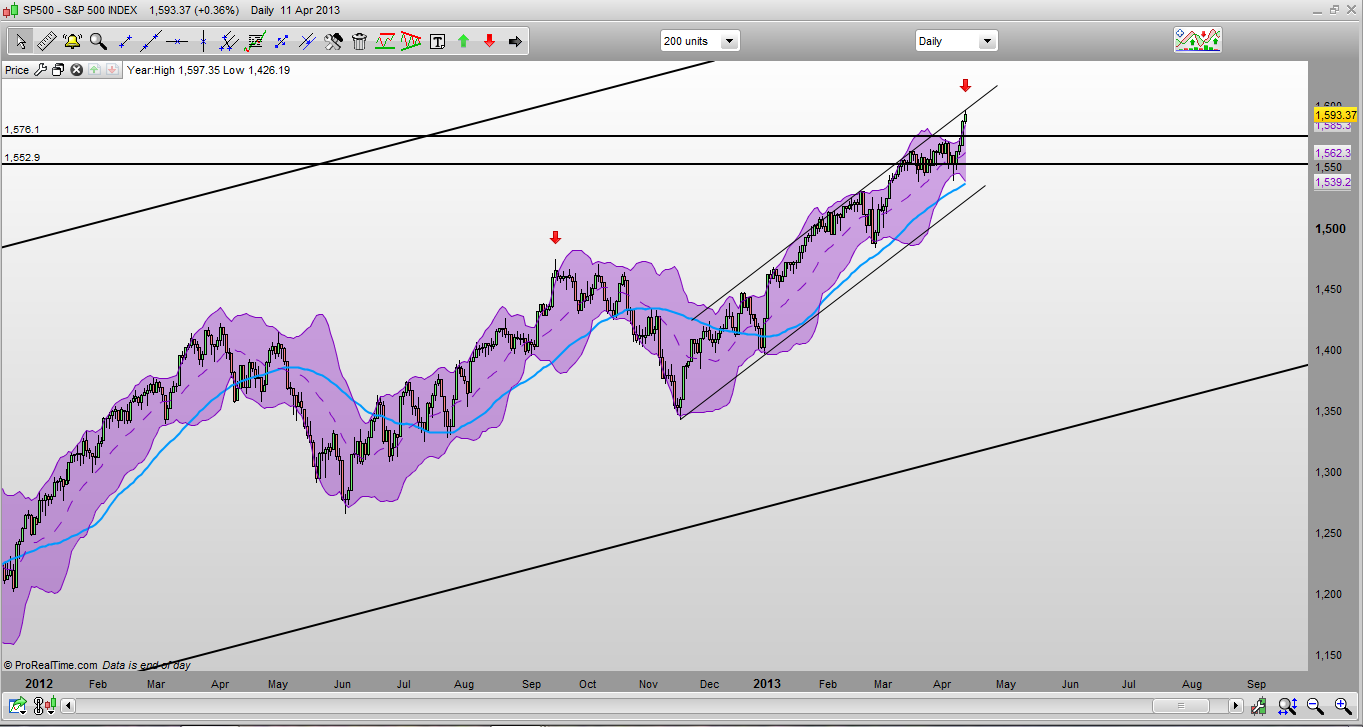The height and width of the screenshot is (727, 1363).
Task: Select the line segment drawing tool
Action: pyautogui.click(x=125, y=41)
